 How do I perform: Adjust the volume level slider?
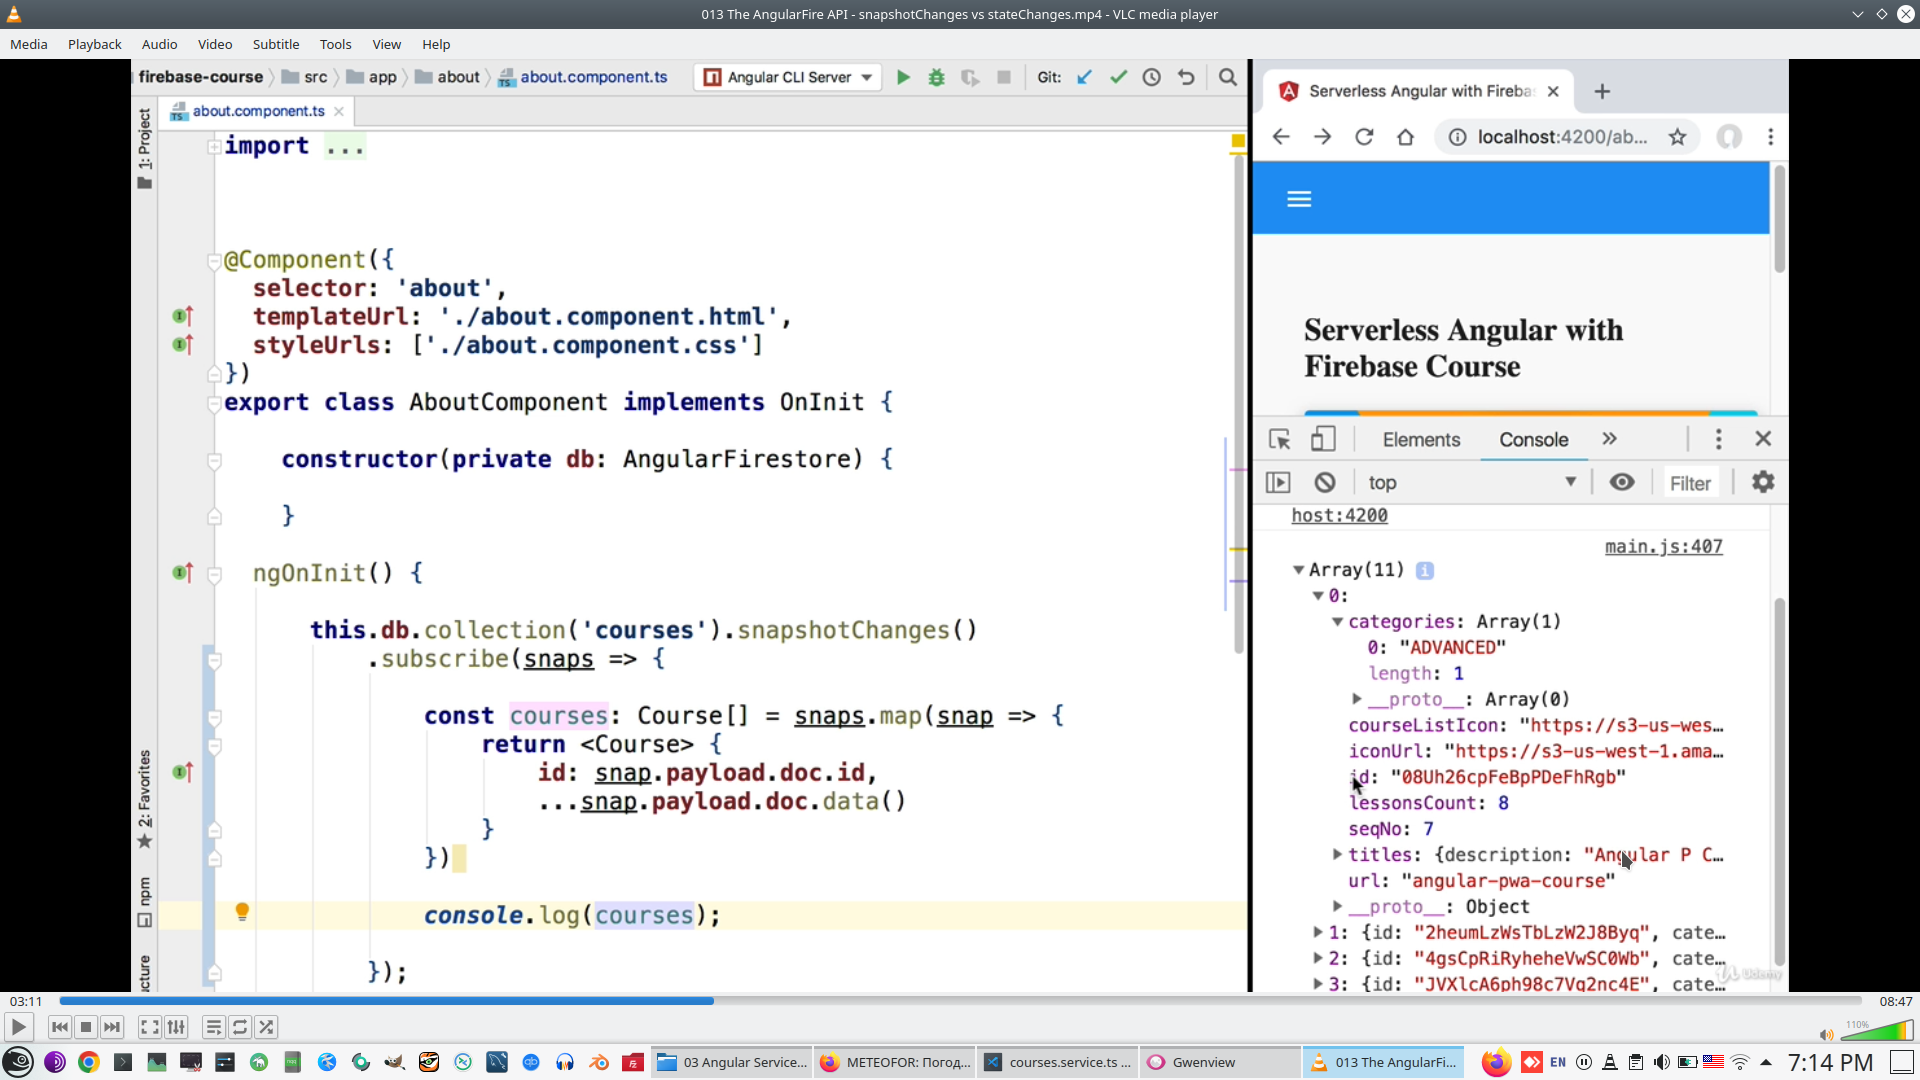click(x=1877, y=1031)
